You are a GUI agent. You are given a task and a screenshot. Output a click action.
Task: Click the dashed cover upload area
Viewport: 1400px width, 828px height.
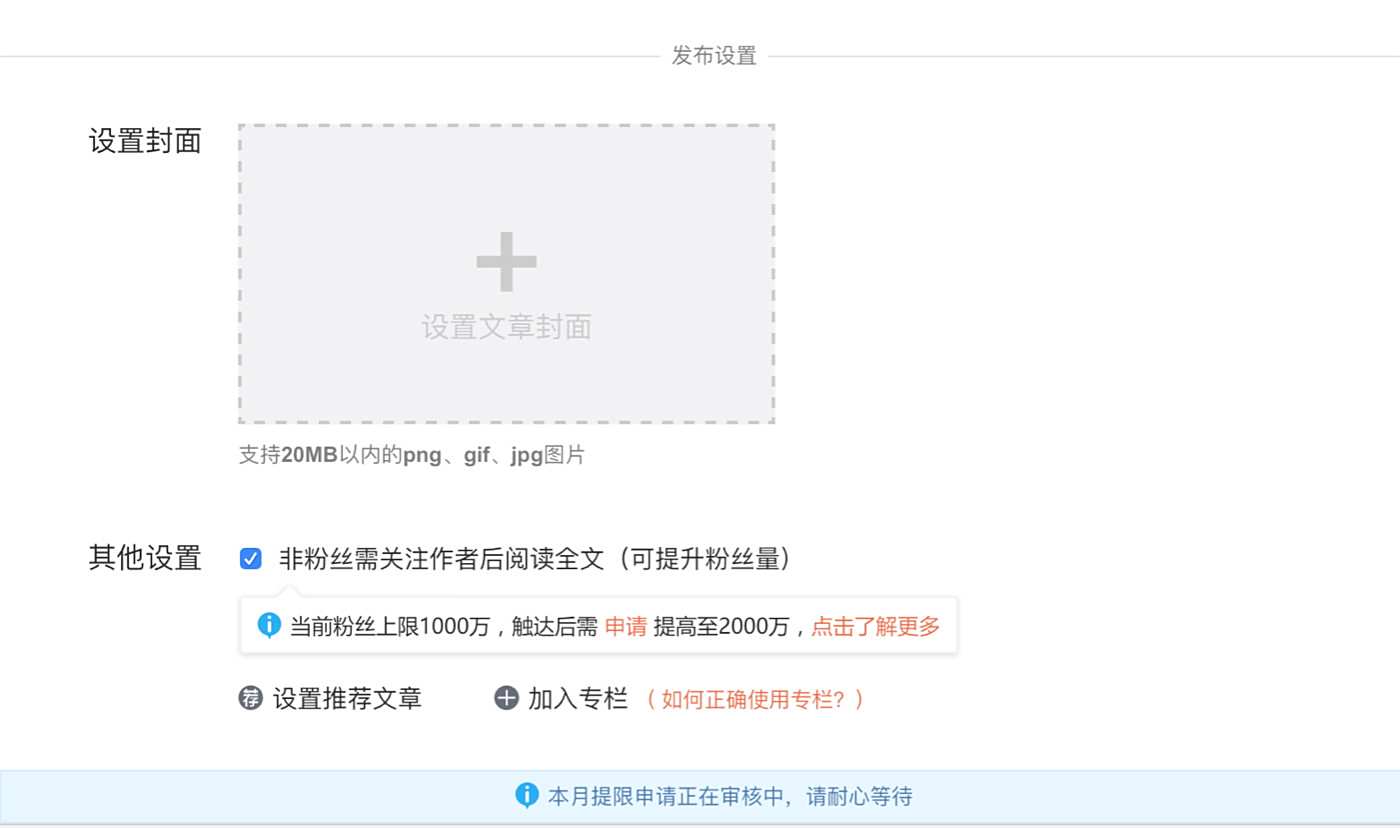pos(506,274)
